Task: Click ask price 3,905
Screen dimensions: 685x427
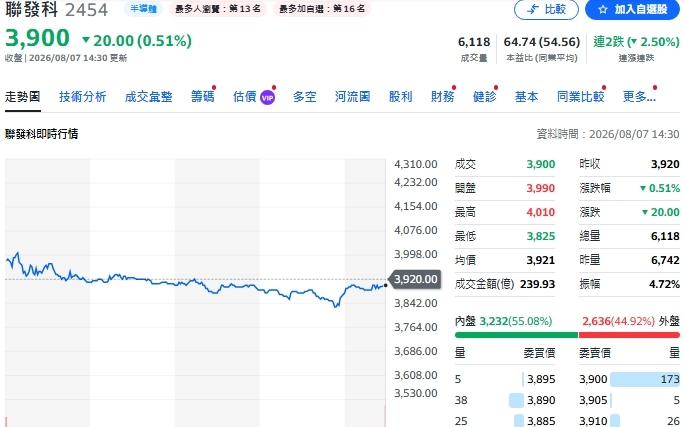Action: click(x=593, y=400)
